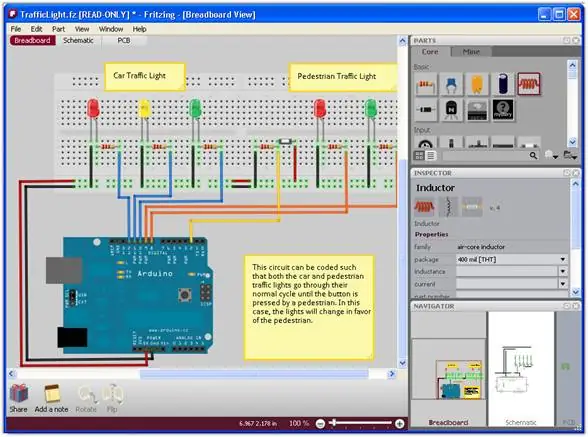
Task: Select the Mine parts bin tab
Action: pos(471,52)
